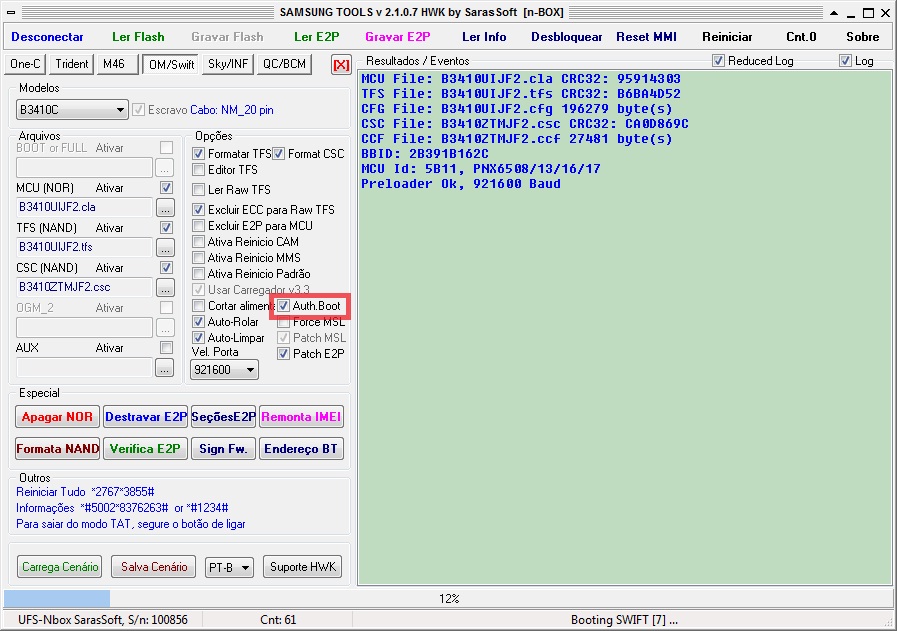Screen dimensions: 897x631
Task: Check Ativa Reinicio CAM
Action: click(x=199, y=241)
